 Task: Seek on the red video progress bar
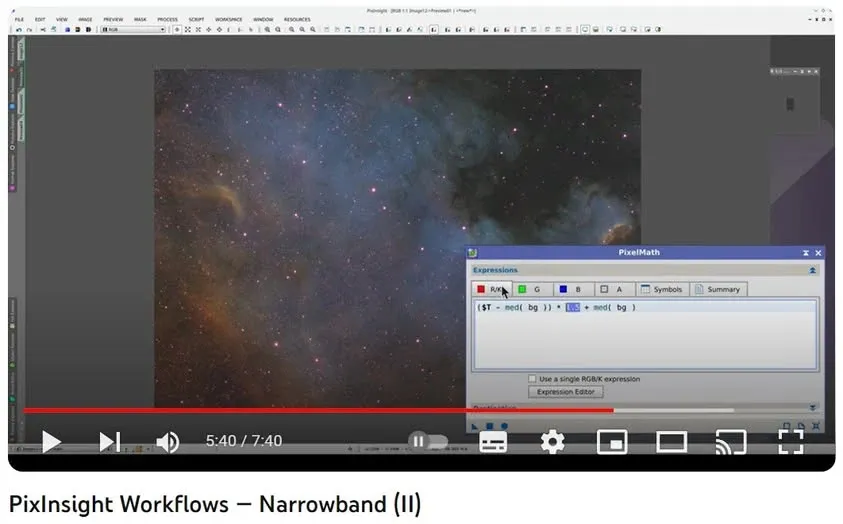coord(318,411)
